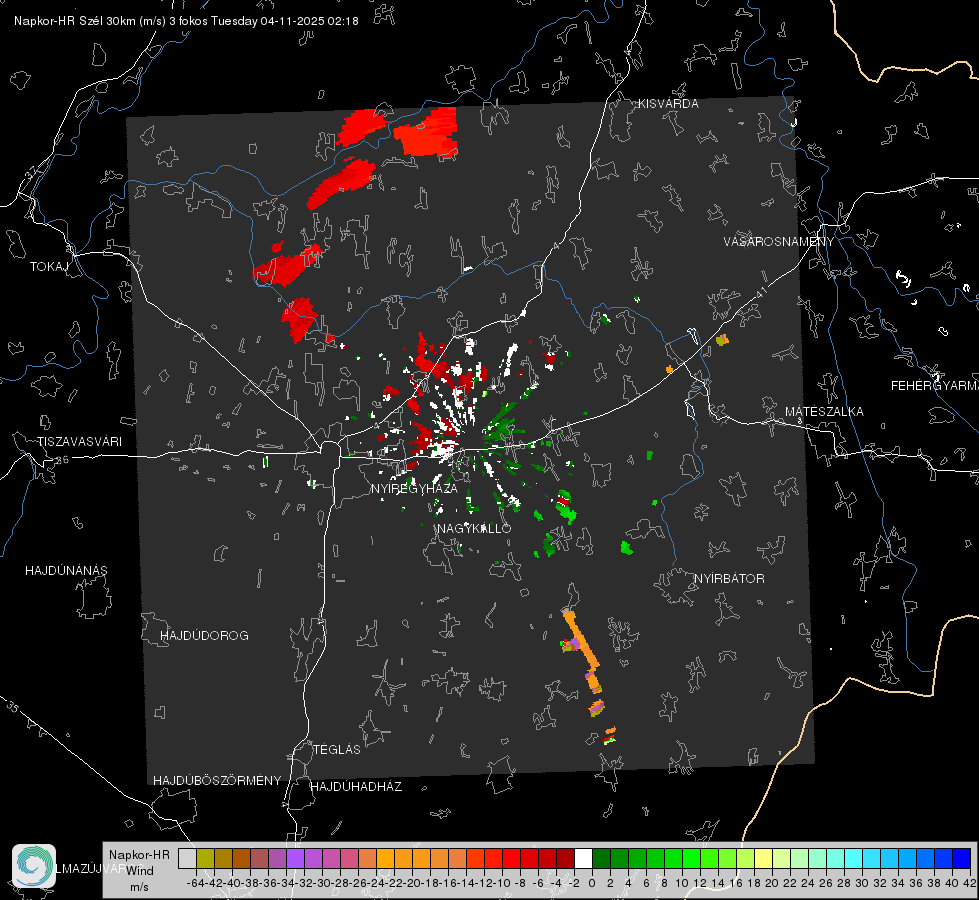Image resolution: width=979 pixels, height=900 pixels.
Task: Click the purple legend swatch between -34 and -32
Action: click(295, 859)
